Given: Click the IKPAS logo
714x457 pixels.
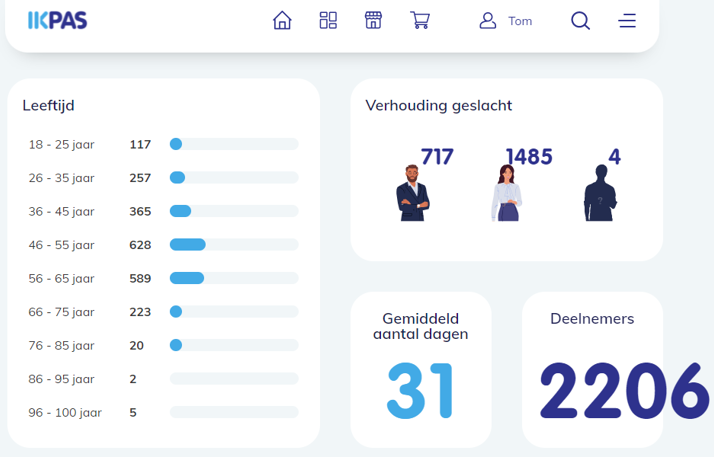Looking at the screenshot, I should (57, 20).
